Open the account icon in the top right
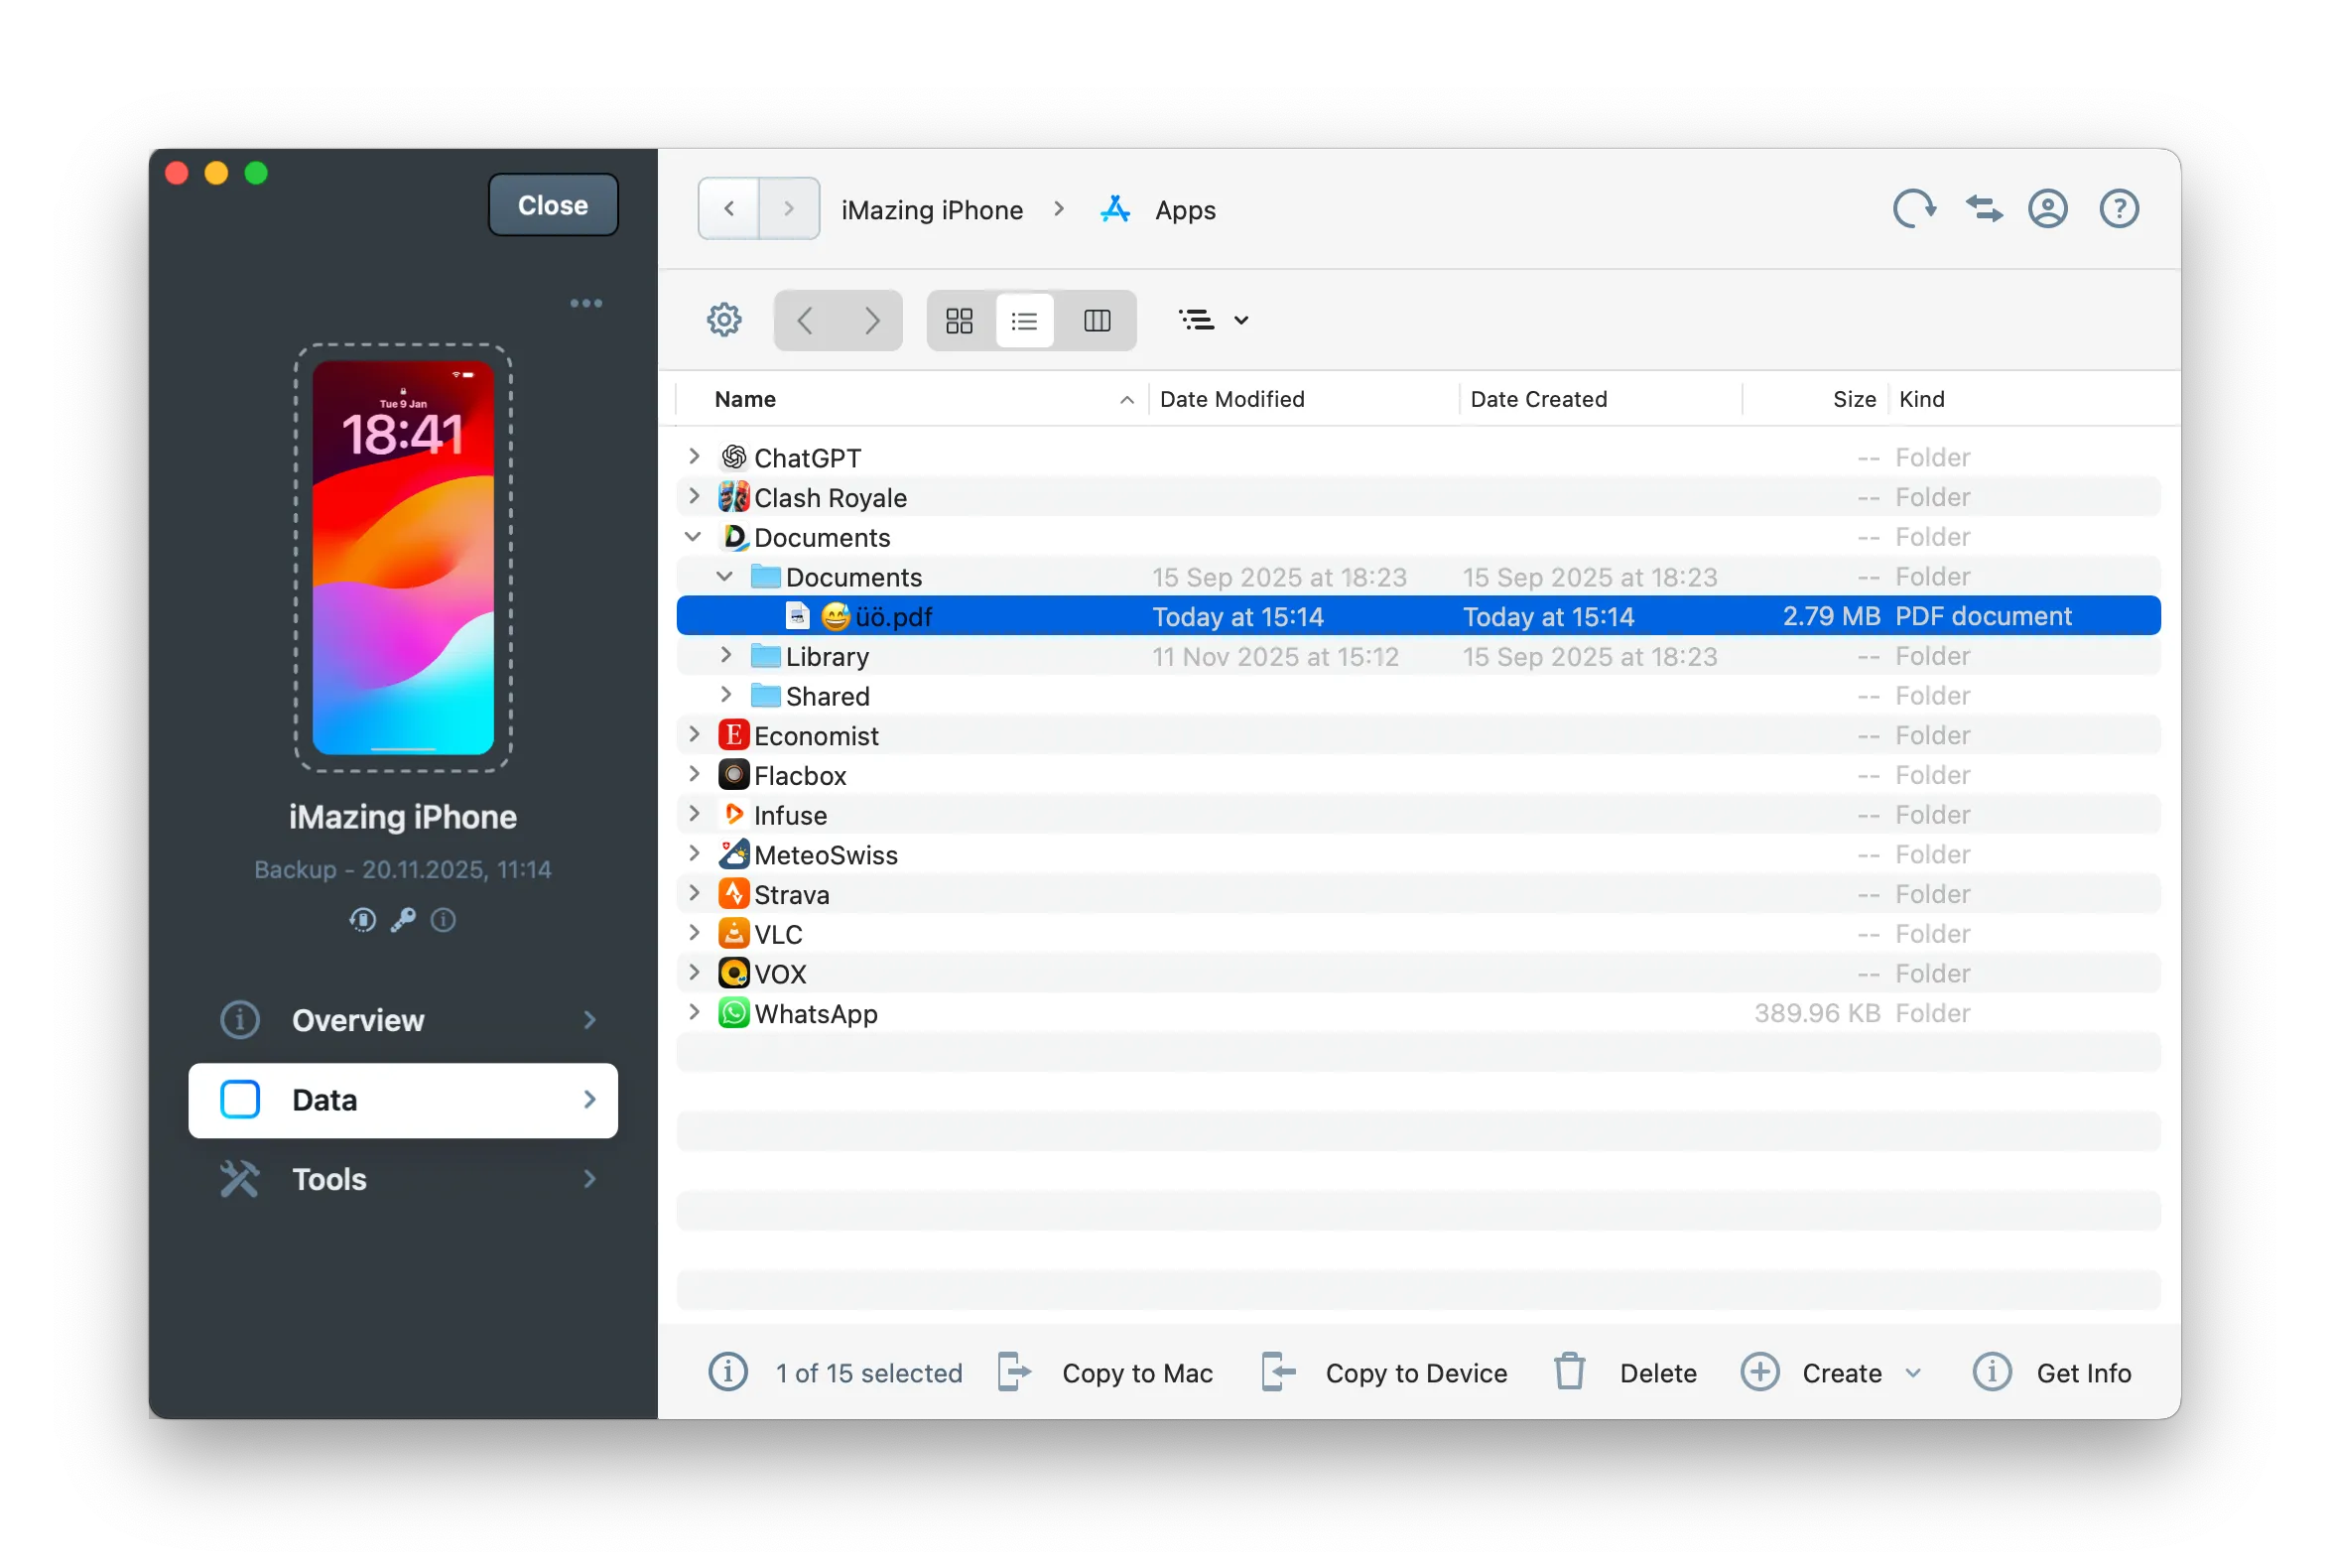 (x=2048, y=209)
